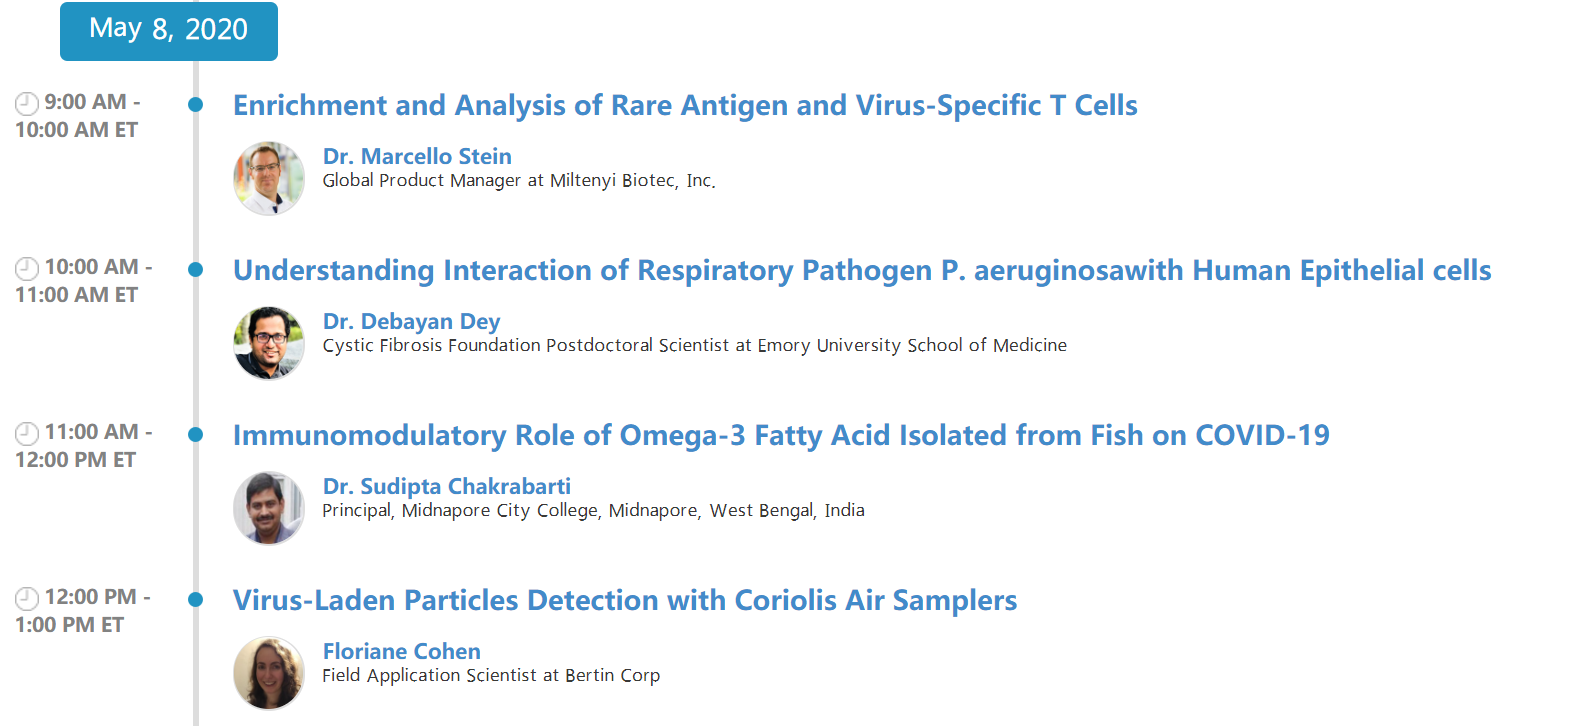This screenshot has width=1591, height=726.
Task: Click the clock icon beside 12:00 PM
Action: (x=27, y=598)
